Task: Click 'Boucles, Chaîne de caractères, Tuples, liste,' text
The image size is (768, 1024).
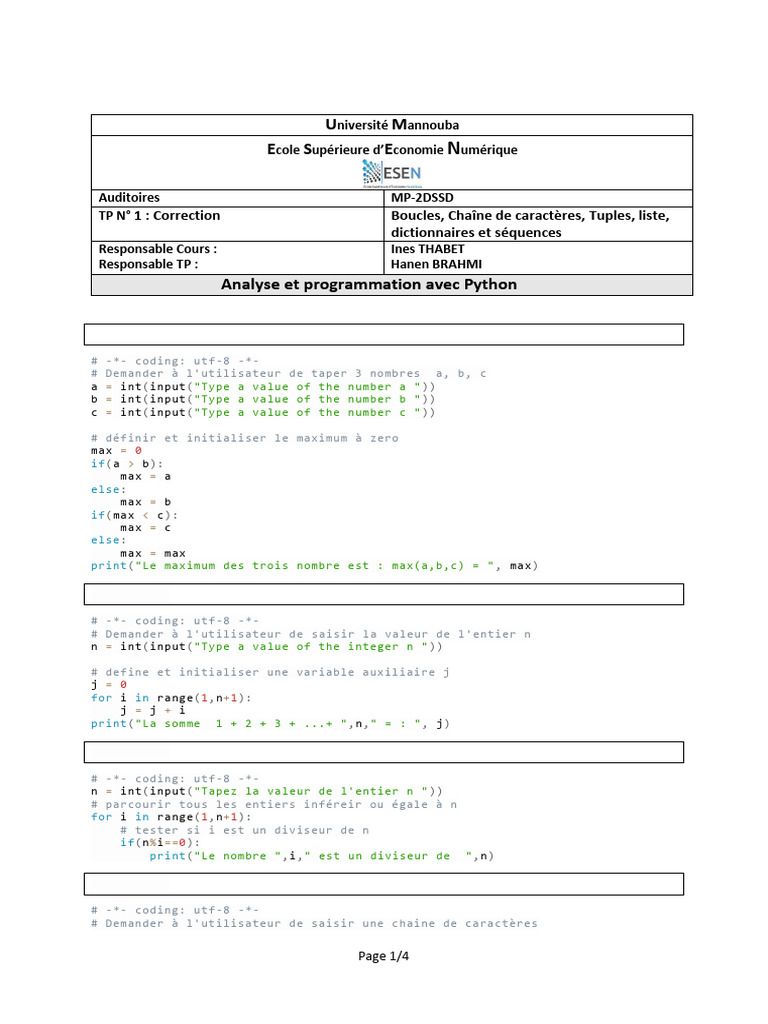Action: [530, 216]
